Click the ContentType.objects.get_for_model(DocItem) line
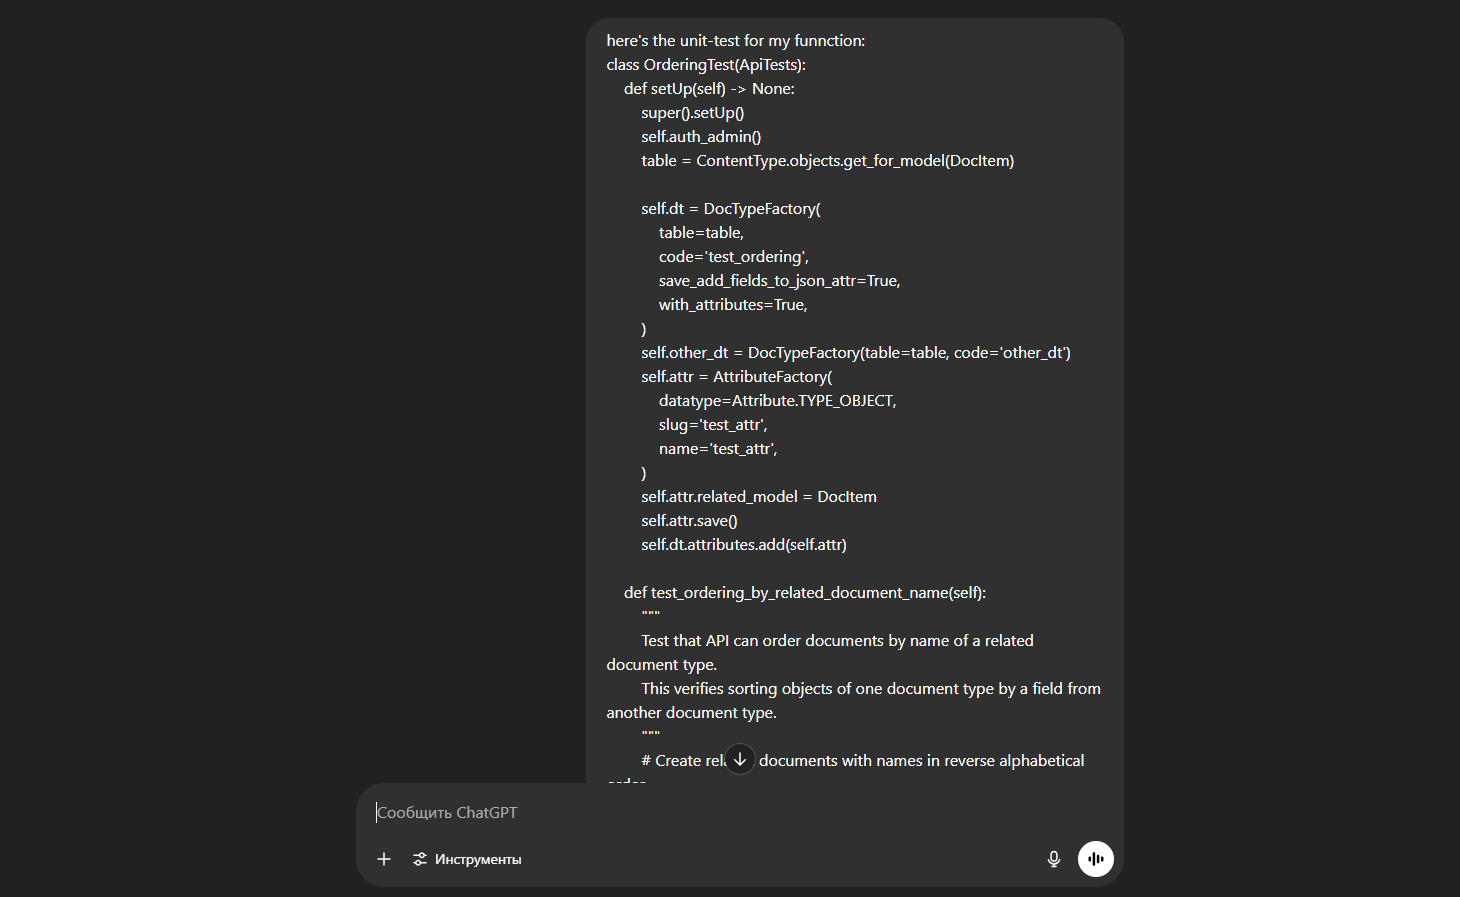Screen dimensions: 1460x897 pyautogui.click(x=827, y=161)
